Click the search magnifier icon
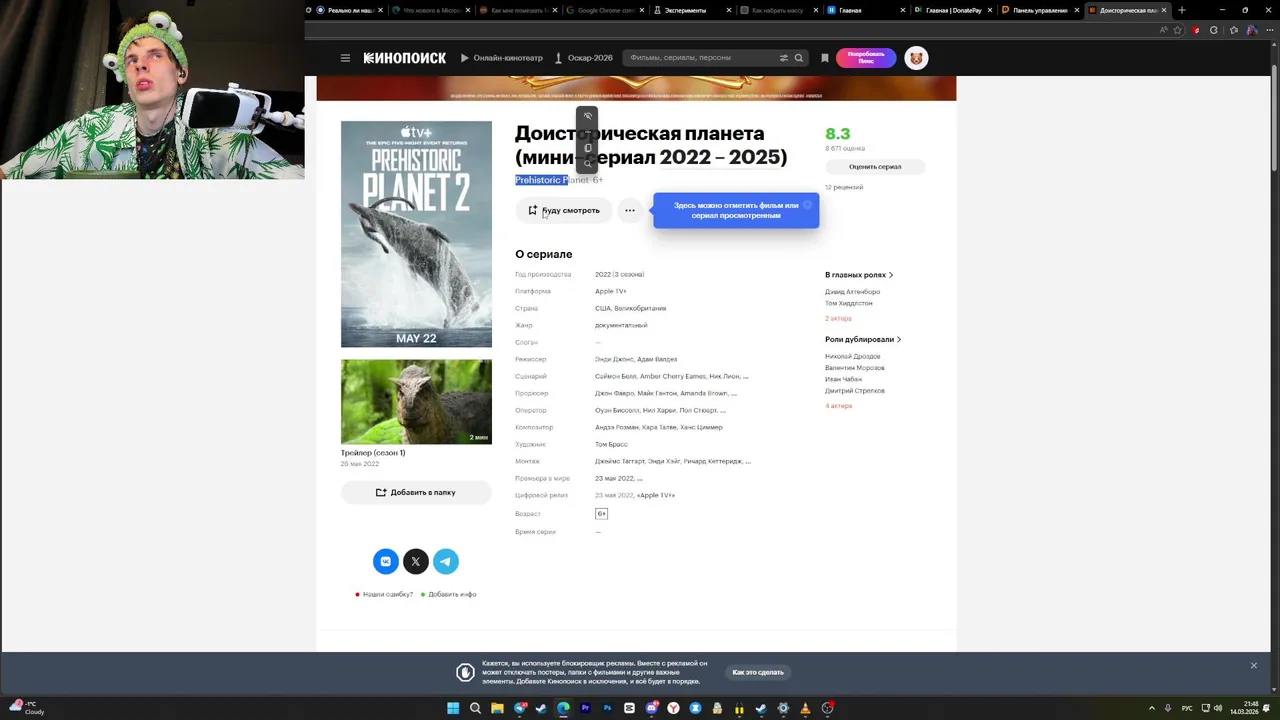1280x720 pixels. tap(798, 58)
